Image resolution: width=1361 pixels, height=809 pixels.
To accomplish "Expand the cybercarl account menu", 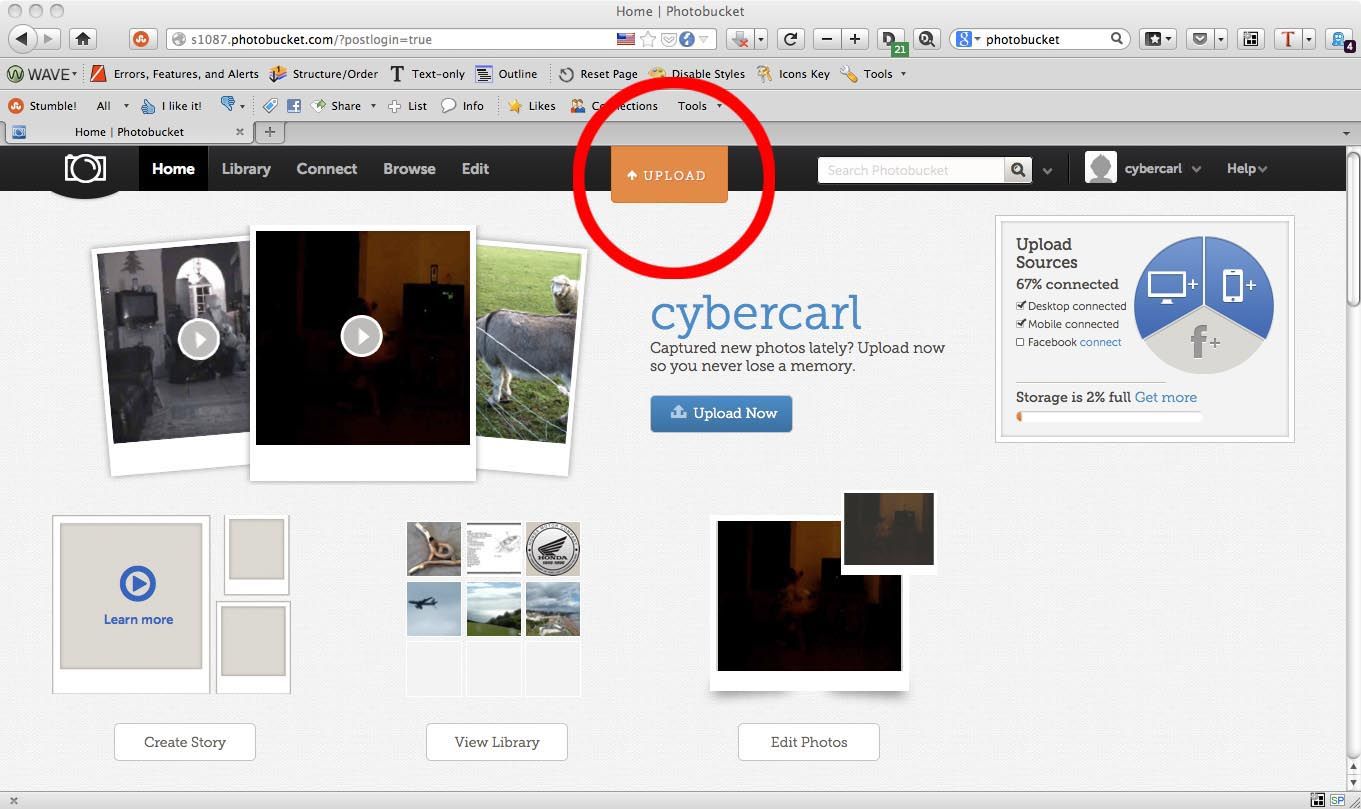I will coord(1197,169).
